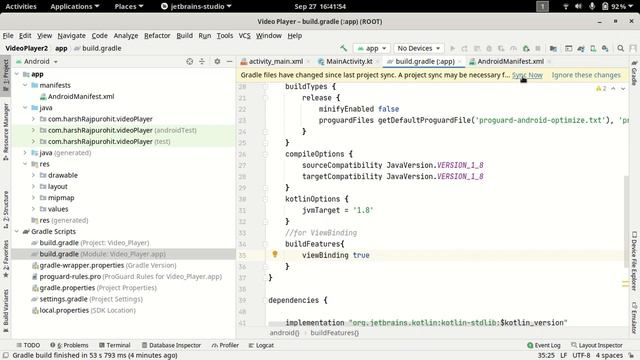Open Project panel settings gear
The width and height of the screenshot is (640, 360).
pyautogui.click(x=217, y=61)
